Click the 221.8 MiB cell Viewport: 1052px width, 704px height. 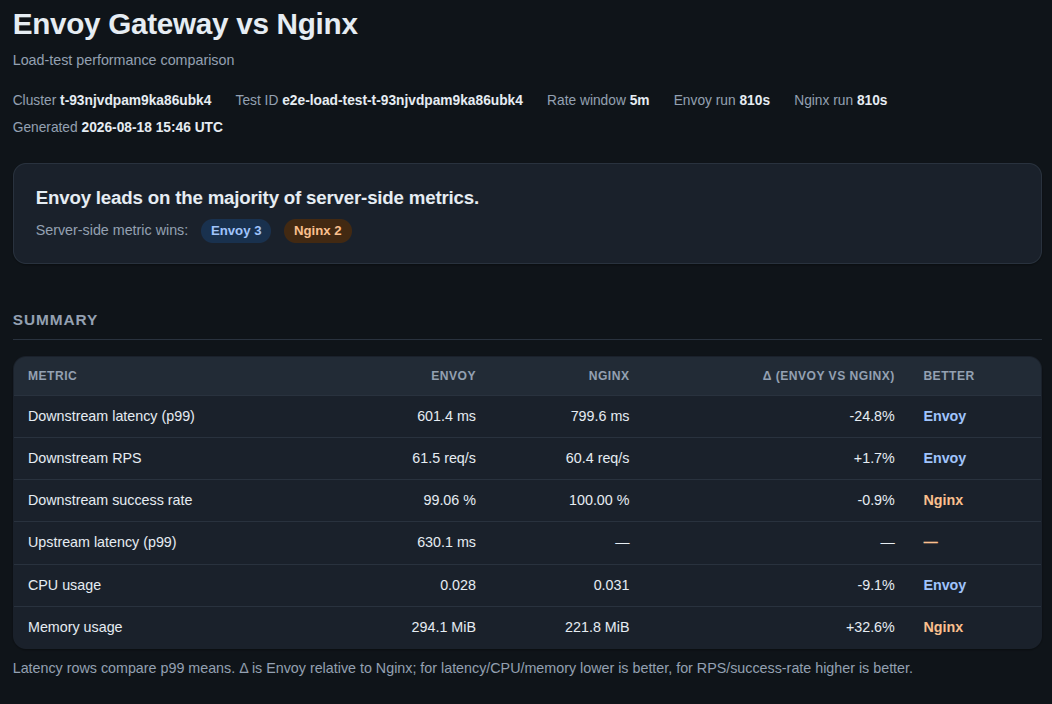coord(597,627)
